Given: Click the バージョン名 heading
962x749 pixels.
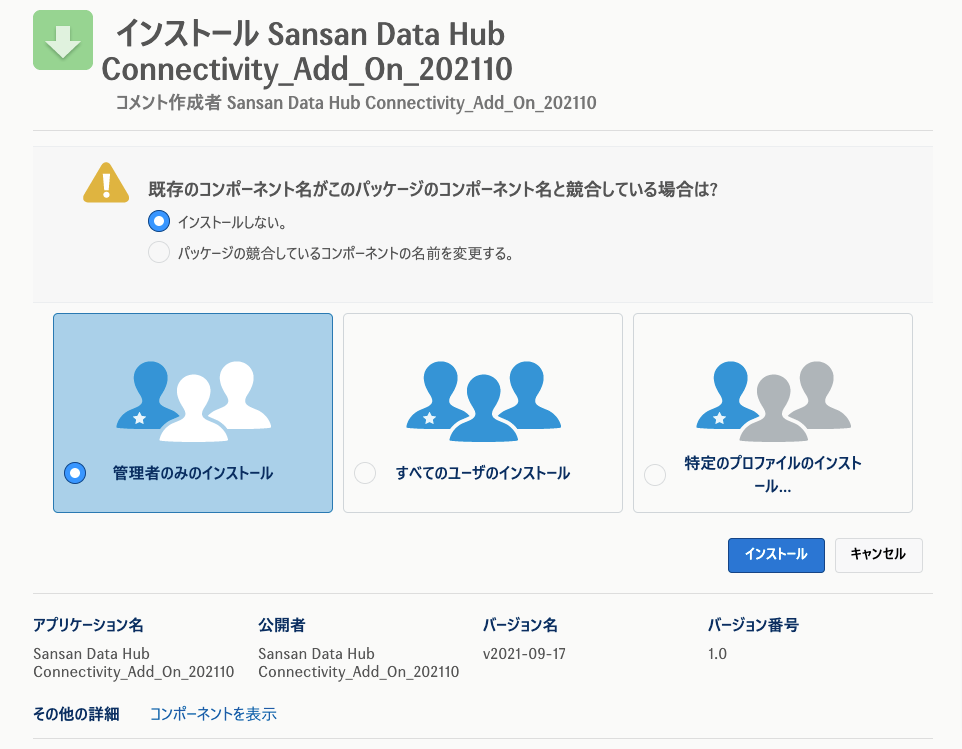Looking at the screenshot, I should pyautogui.click(x=520, y=625).
